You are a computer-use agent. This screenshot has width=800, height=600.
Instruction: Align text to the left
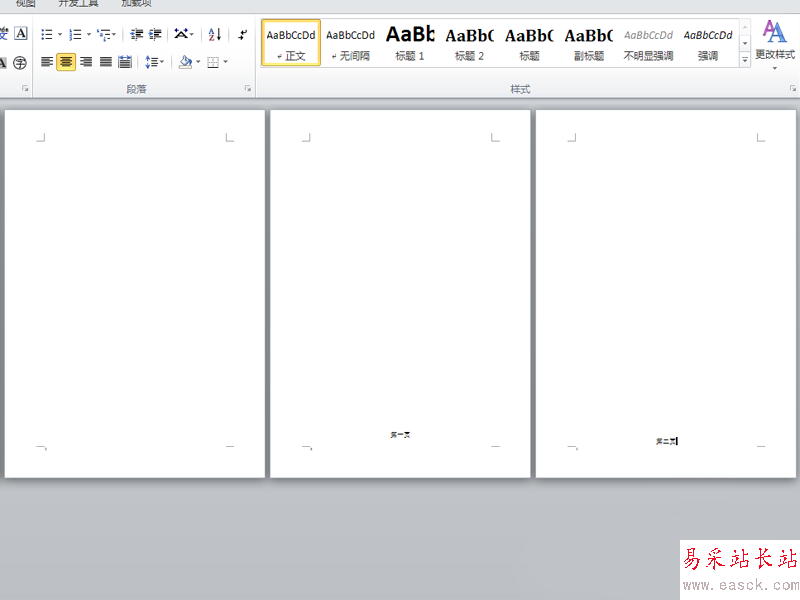tap(46, 62)
